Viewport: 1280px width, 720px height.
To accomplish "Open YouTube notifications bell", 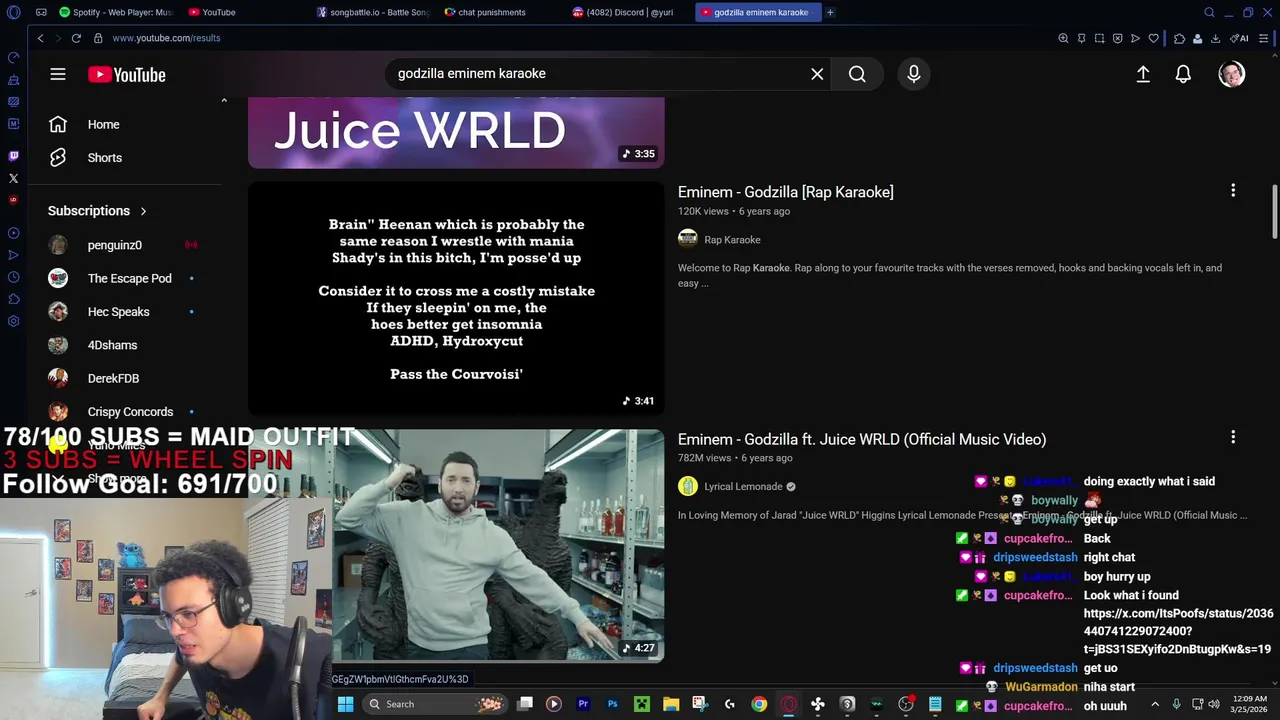I will click(x=1183, y=74).
